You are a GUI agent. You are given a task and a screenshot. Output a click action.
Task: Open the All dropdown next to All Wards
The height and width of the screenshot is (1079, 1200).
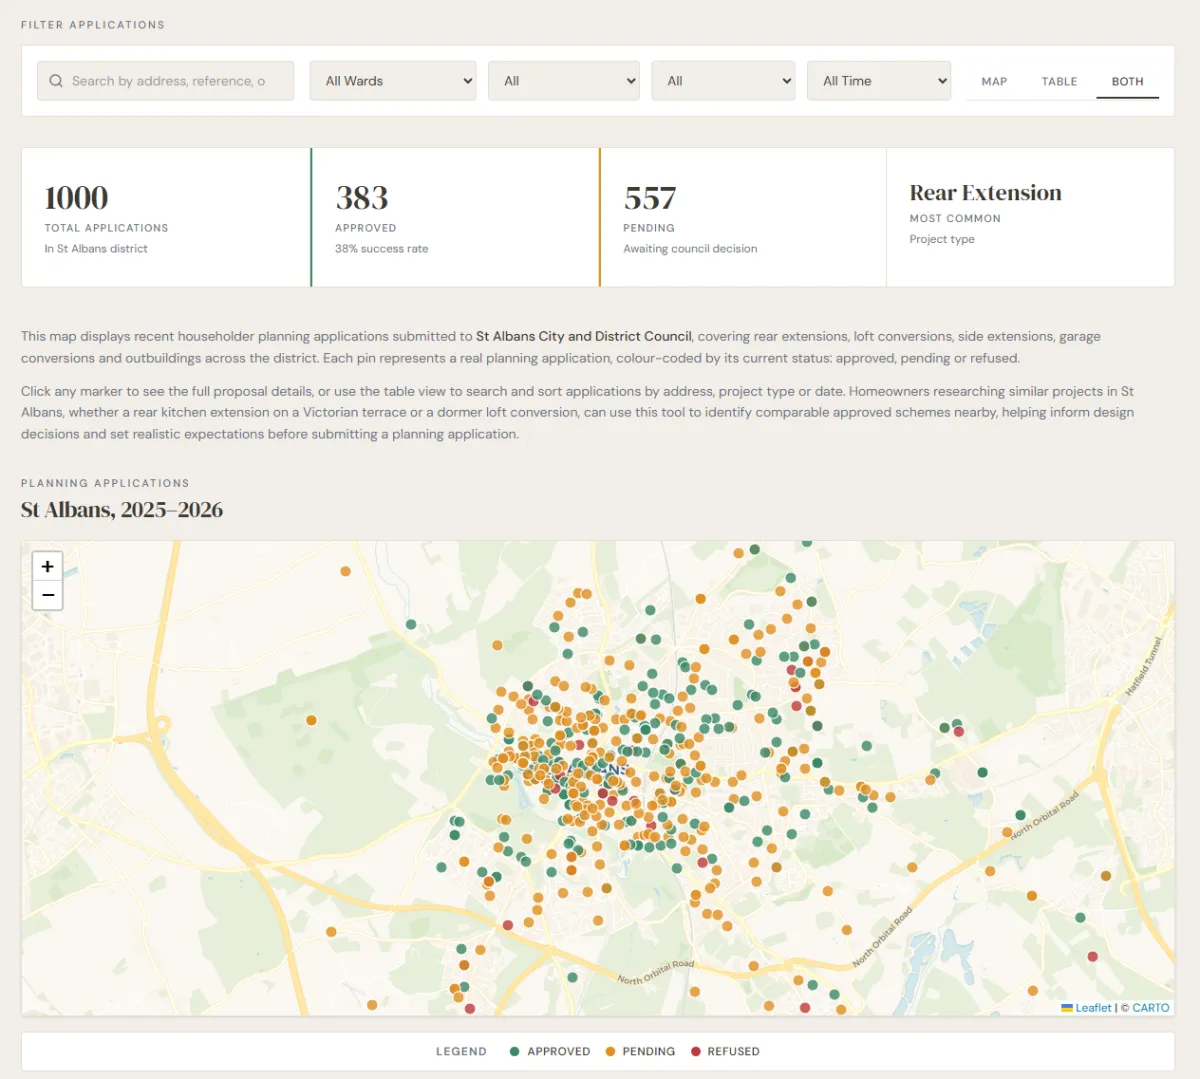[564, 81]
